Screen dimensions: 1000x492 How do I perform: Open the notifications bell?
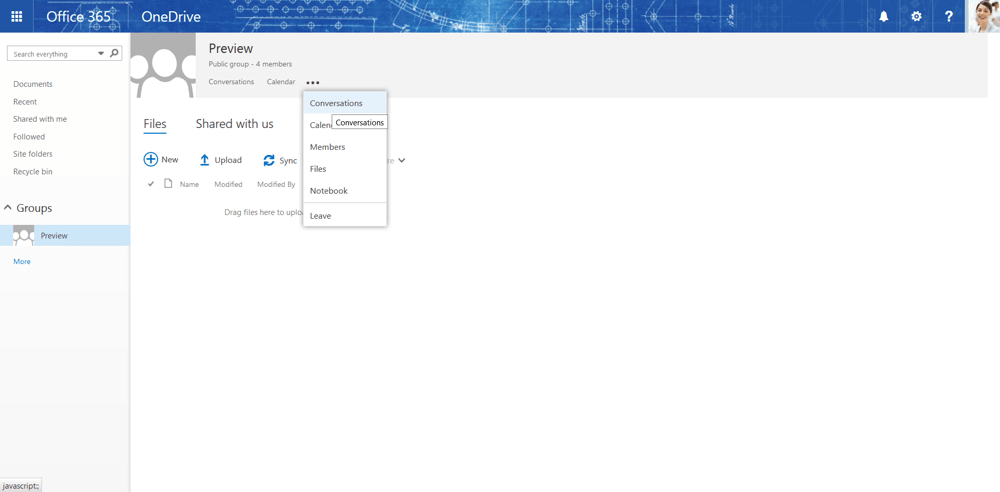[883, 16]
